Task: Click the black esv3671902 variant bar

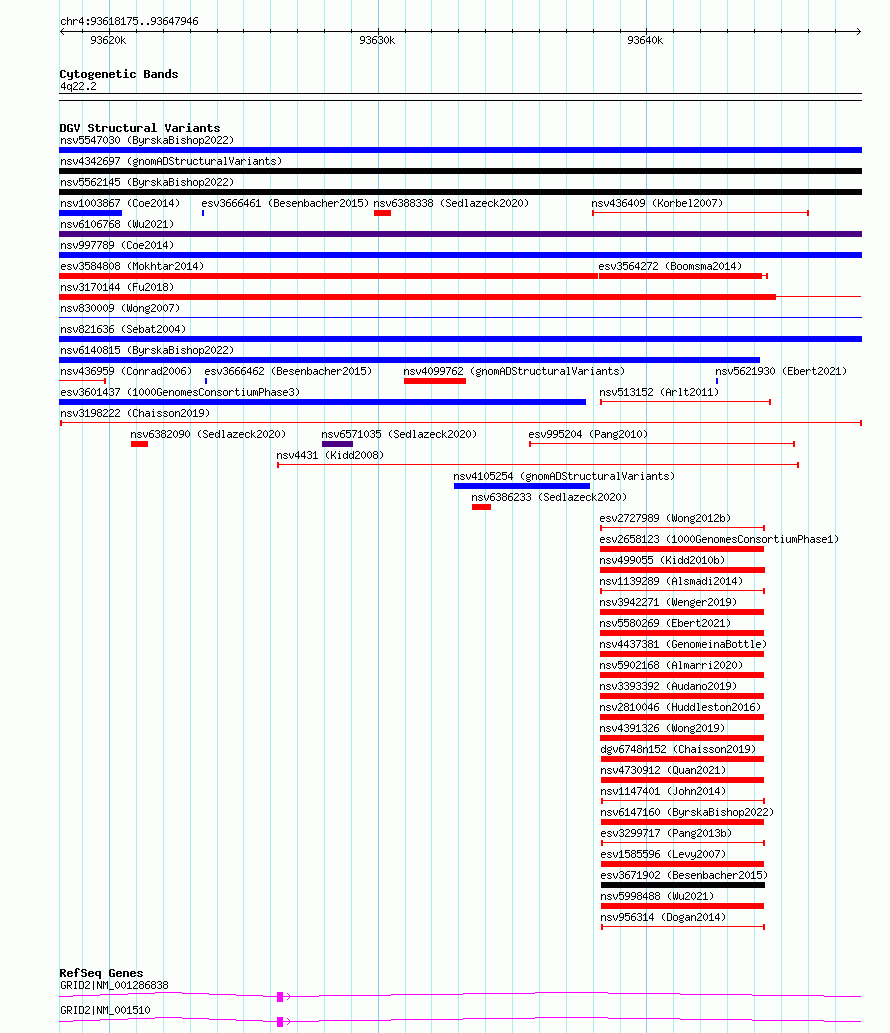Action: point(682,885)
